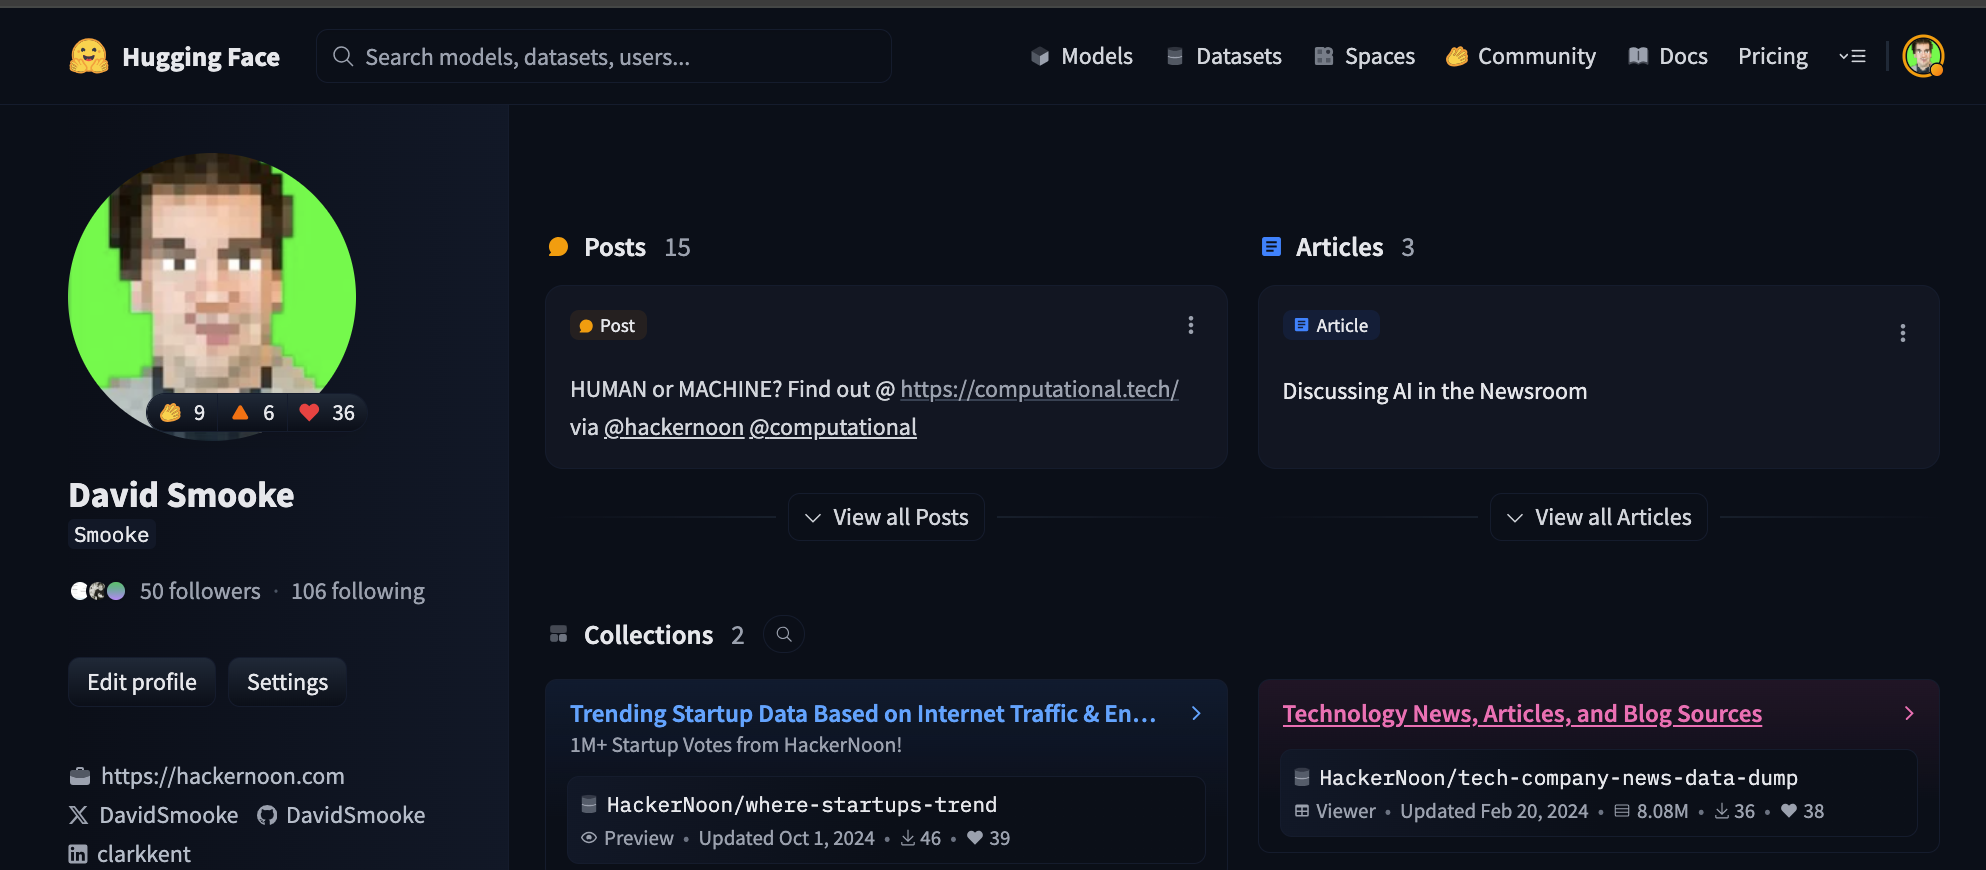1986x870 pixels.
Task: Click the Collections grid icon
Action: pos(558,634)
